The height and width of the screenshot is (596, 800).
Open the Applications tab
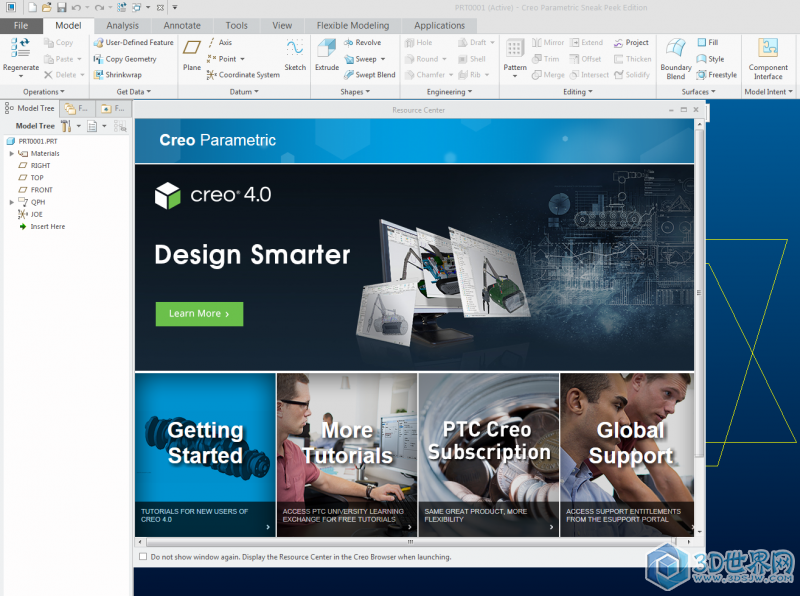tap(439, 26)
